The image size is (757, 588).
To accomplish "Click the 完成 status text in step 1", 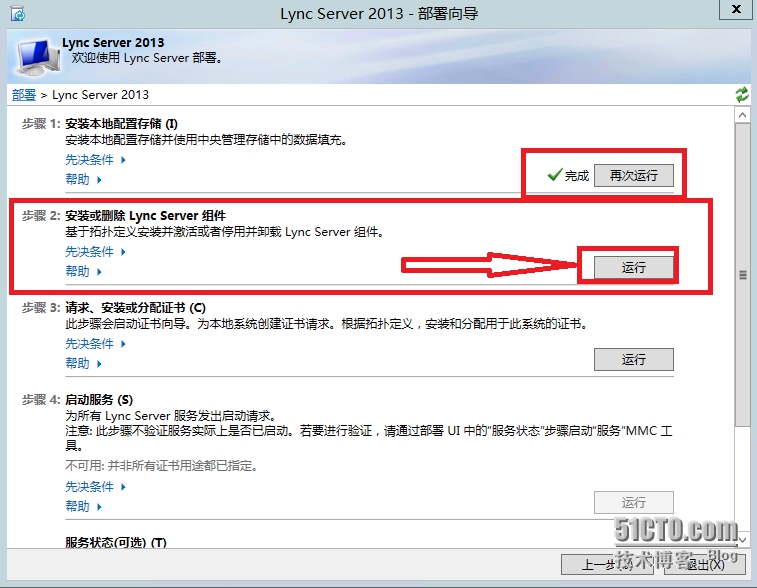I will coord(577,176).
